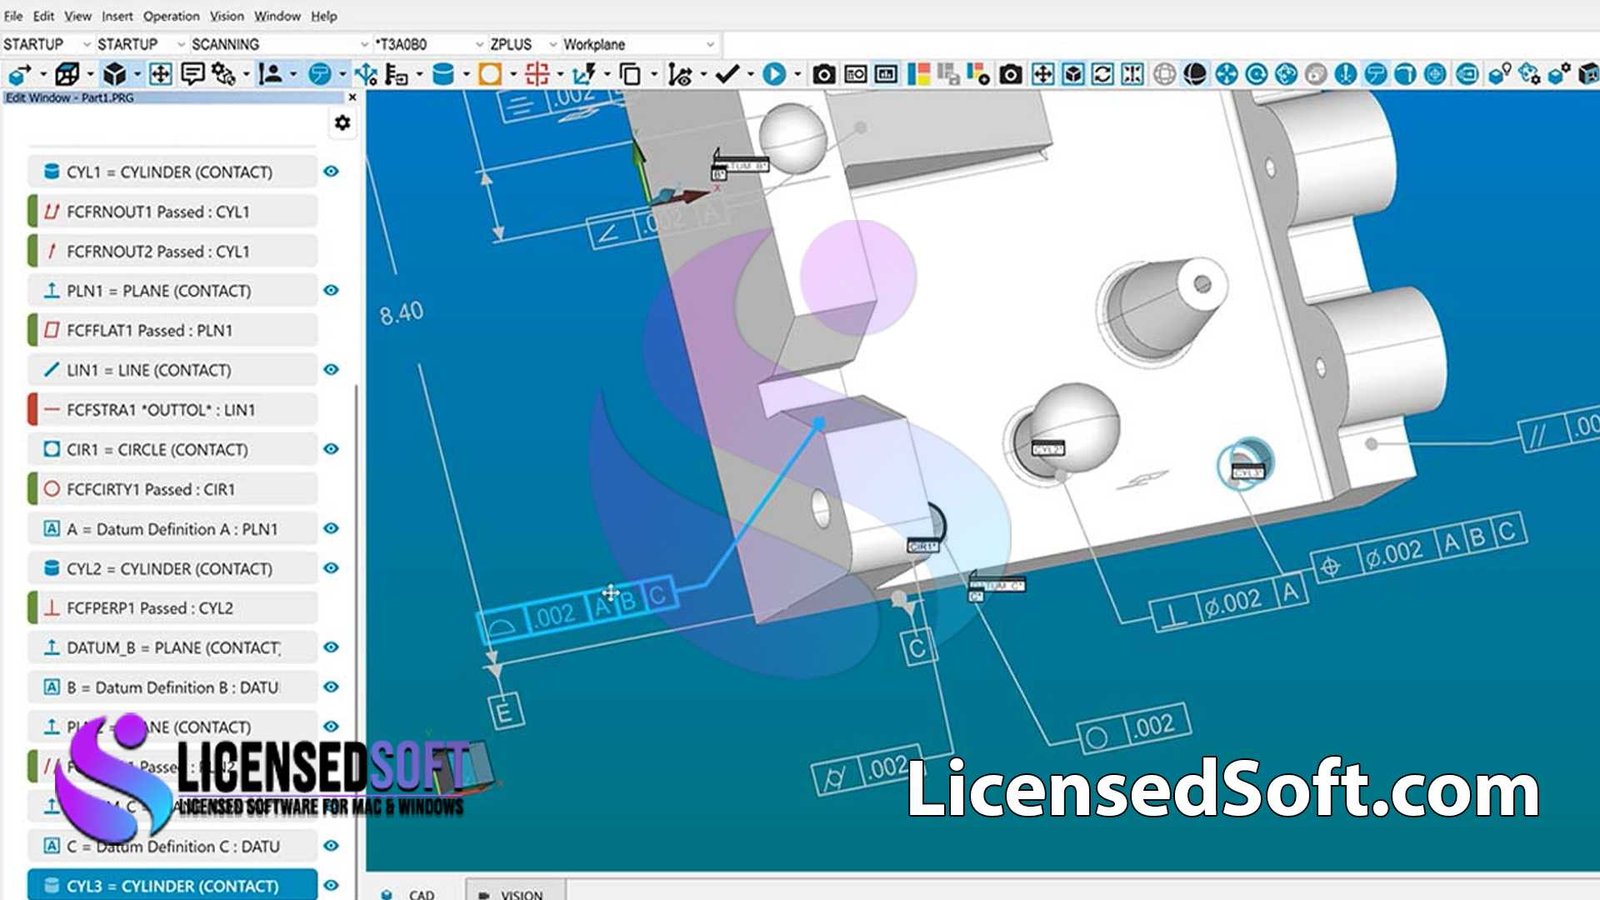Image resolution: width=1600 pixels, height=900 pixels.
Task: Click the copy pages icon
Action: [x=630, y=74]
